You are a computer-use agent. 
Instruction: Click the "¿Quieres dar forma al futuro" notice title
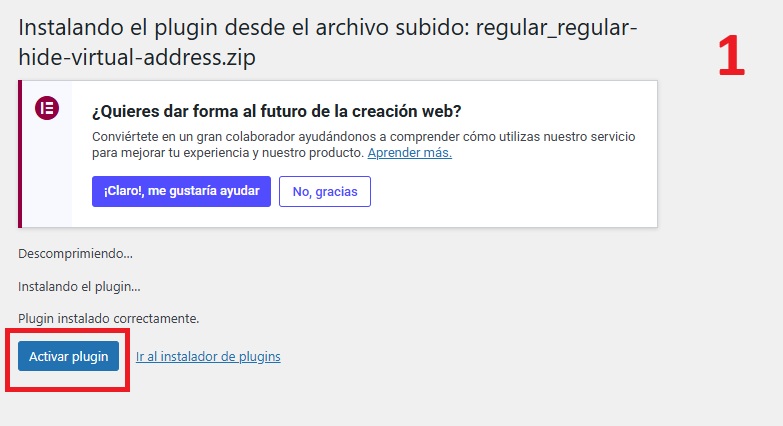[276, 110]
